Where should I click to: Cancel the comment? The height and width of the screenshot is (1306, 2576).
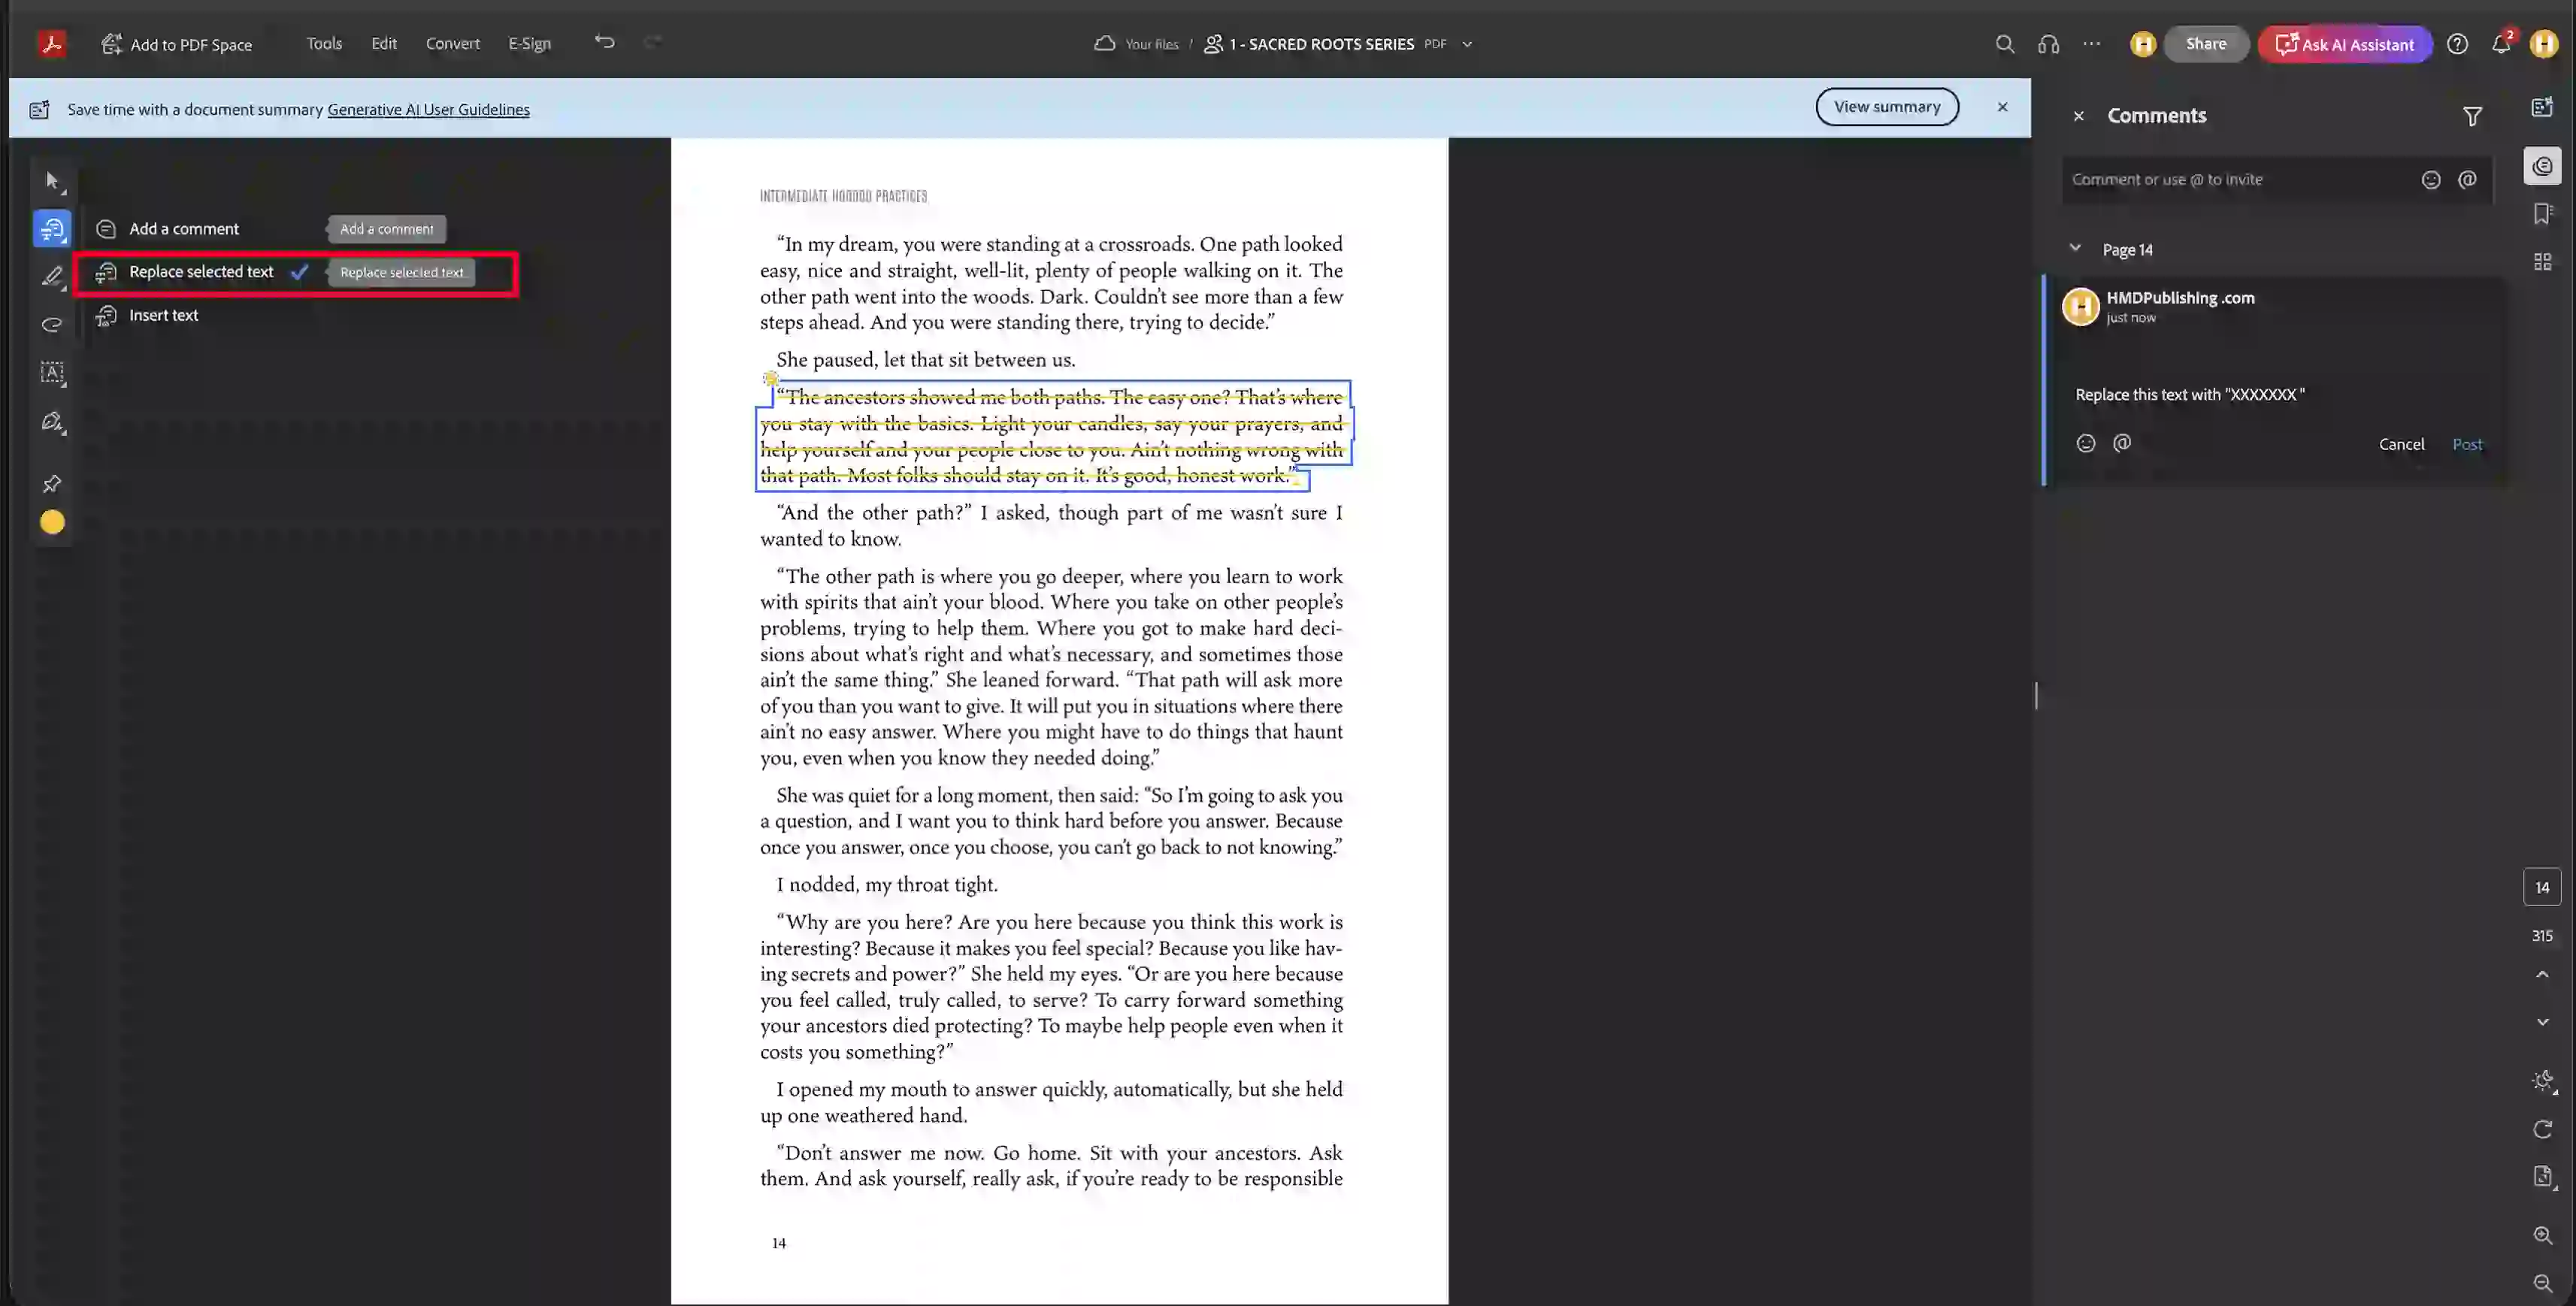pos(2401,444)
